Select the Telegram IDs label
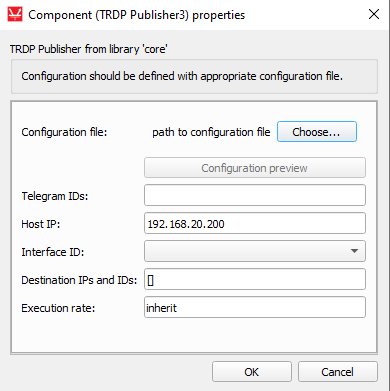Viewport: 390px width, 391px height. tap(55, 196)
